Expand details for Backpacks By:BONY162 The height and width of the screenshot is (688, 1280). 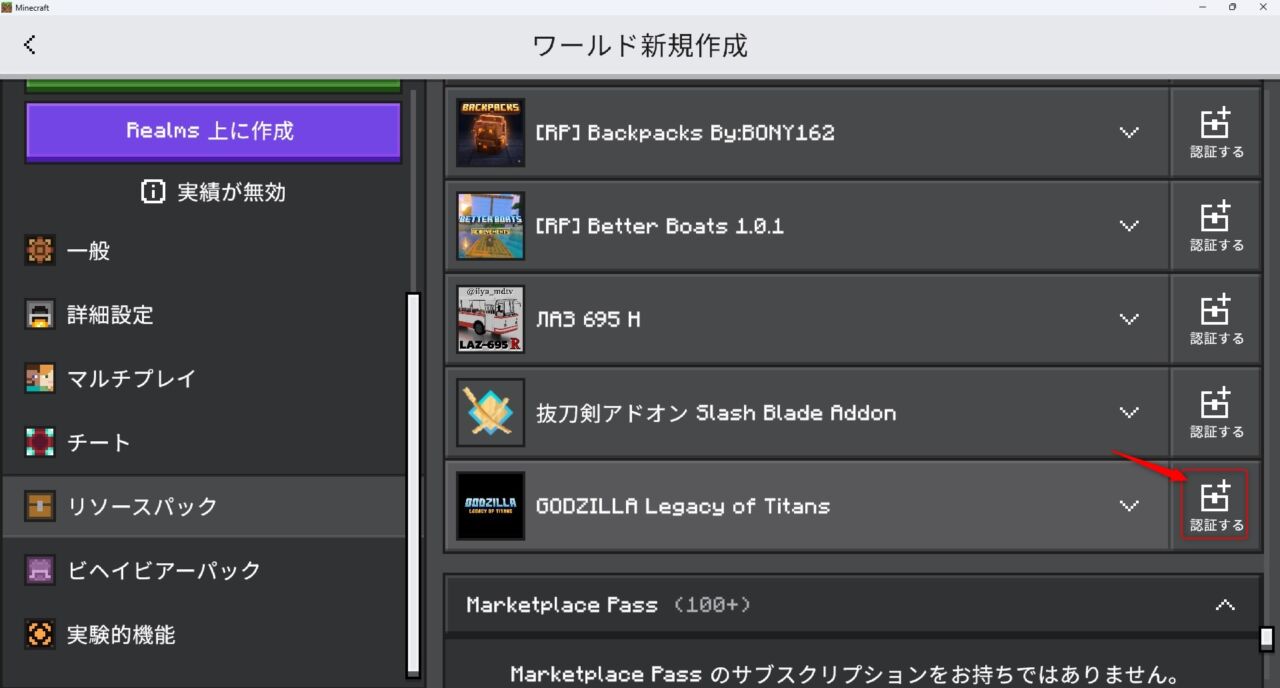tap(1129, 133)
